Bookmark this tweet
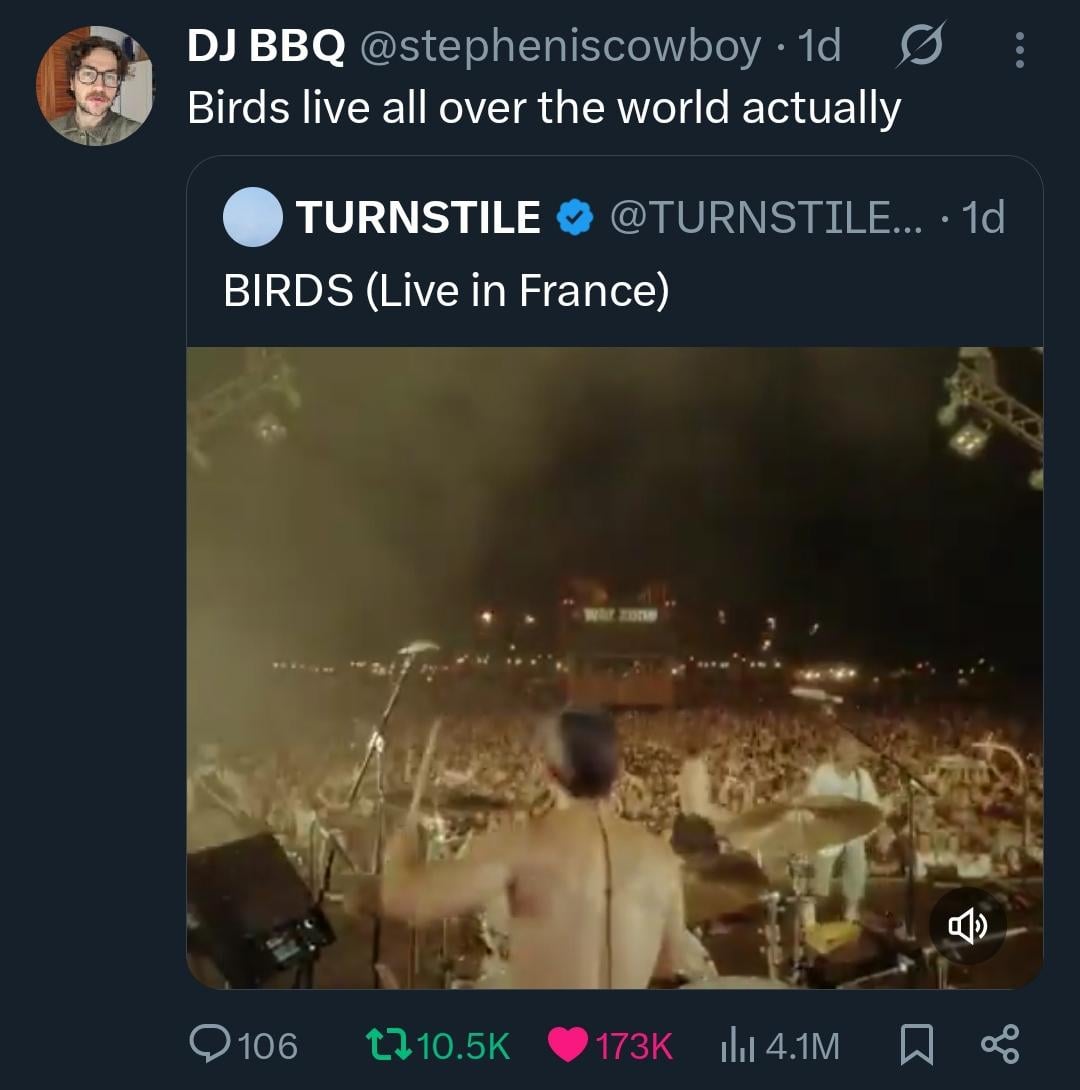This screenshot has height=1090, width=1080. pos(915,1046)
